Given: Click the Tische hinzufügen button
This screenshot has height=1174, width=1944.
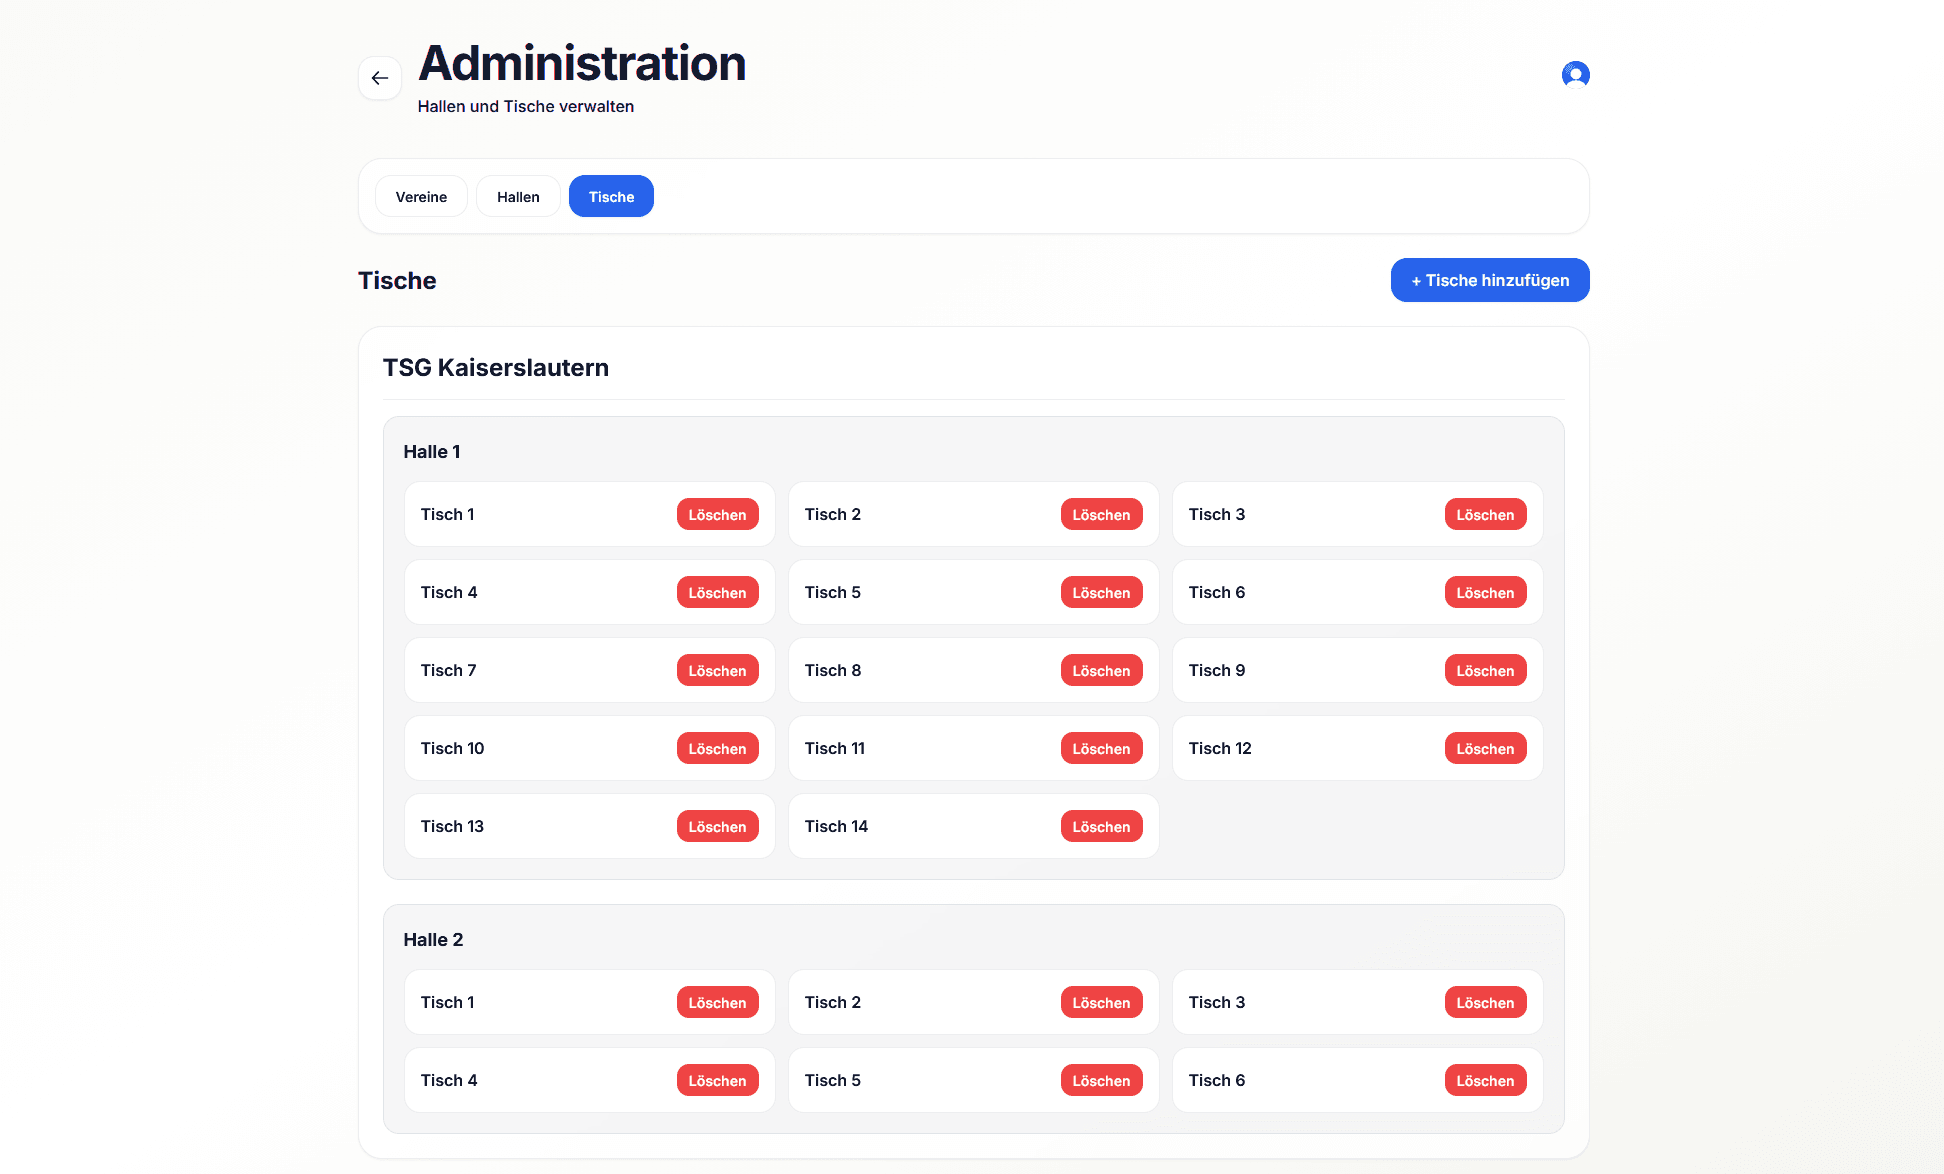Looking at the screenshot, I should (x=1489, y=281).
